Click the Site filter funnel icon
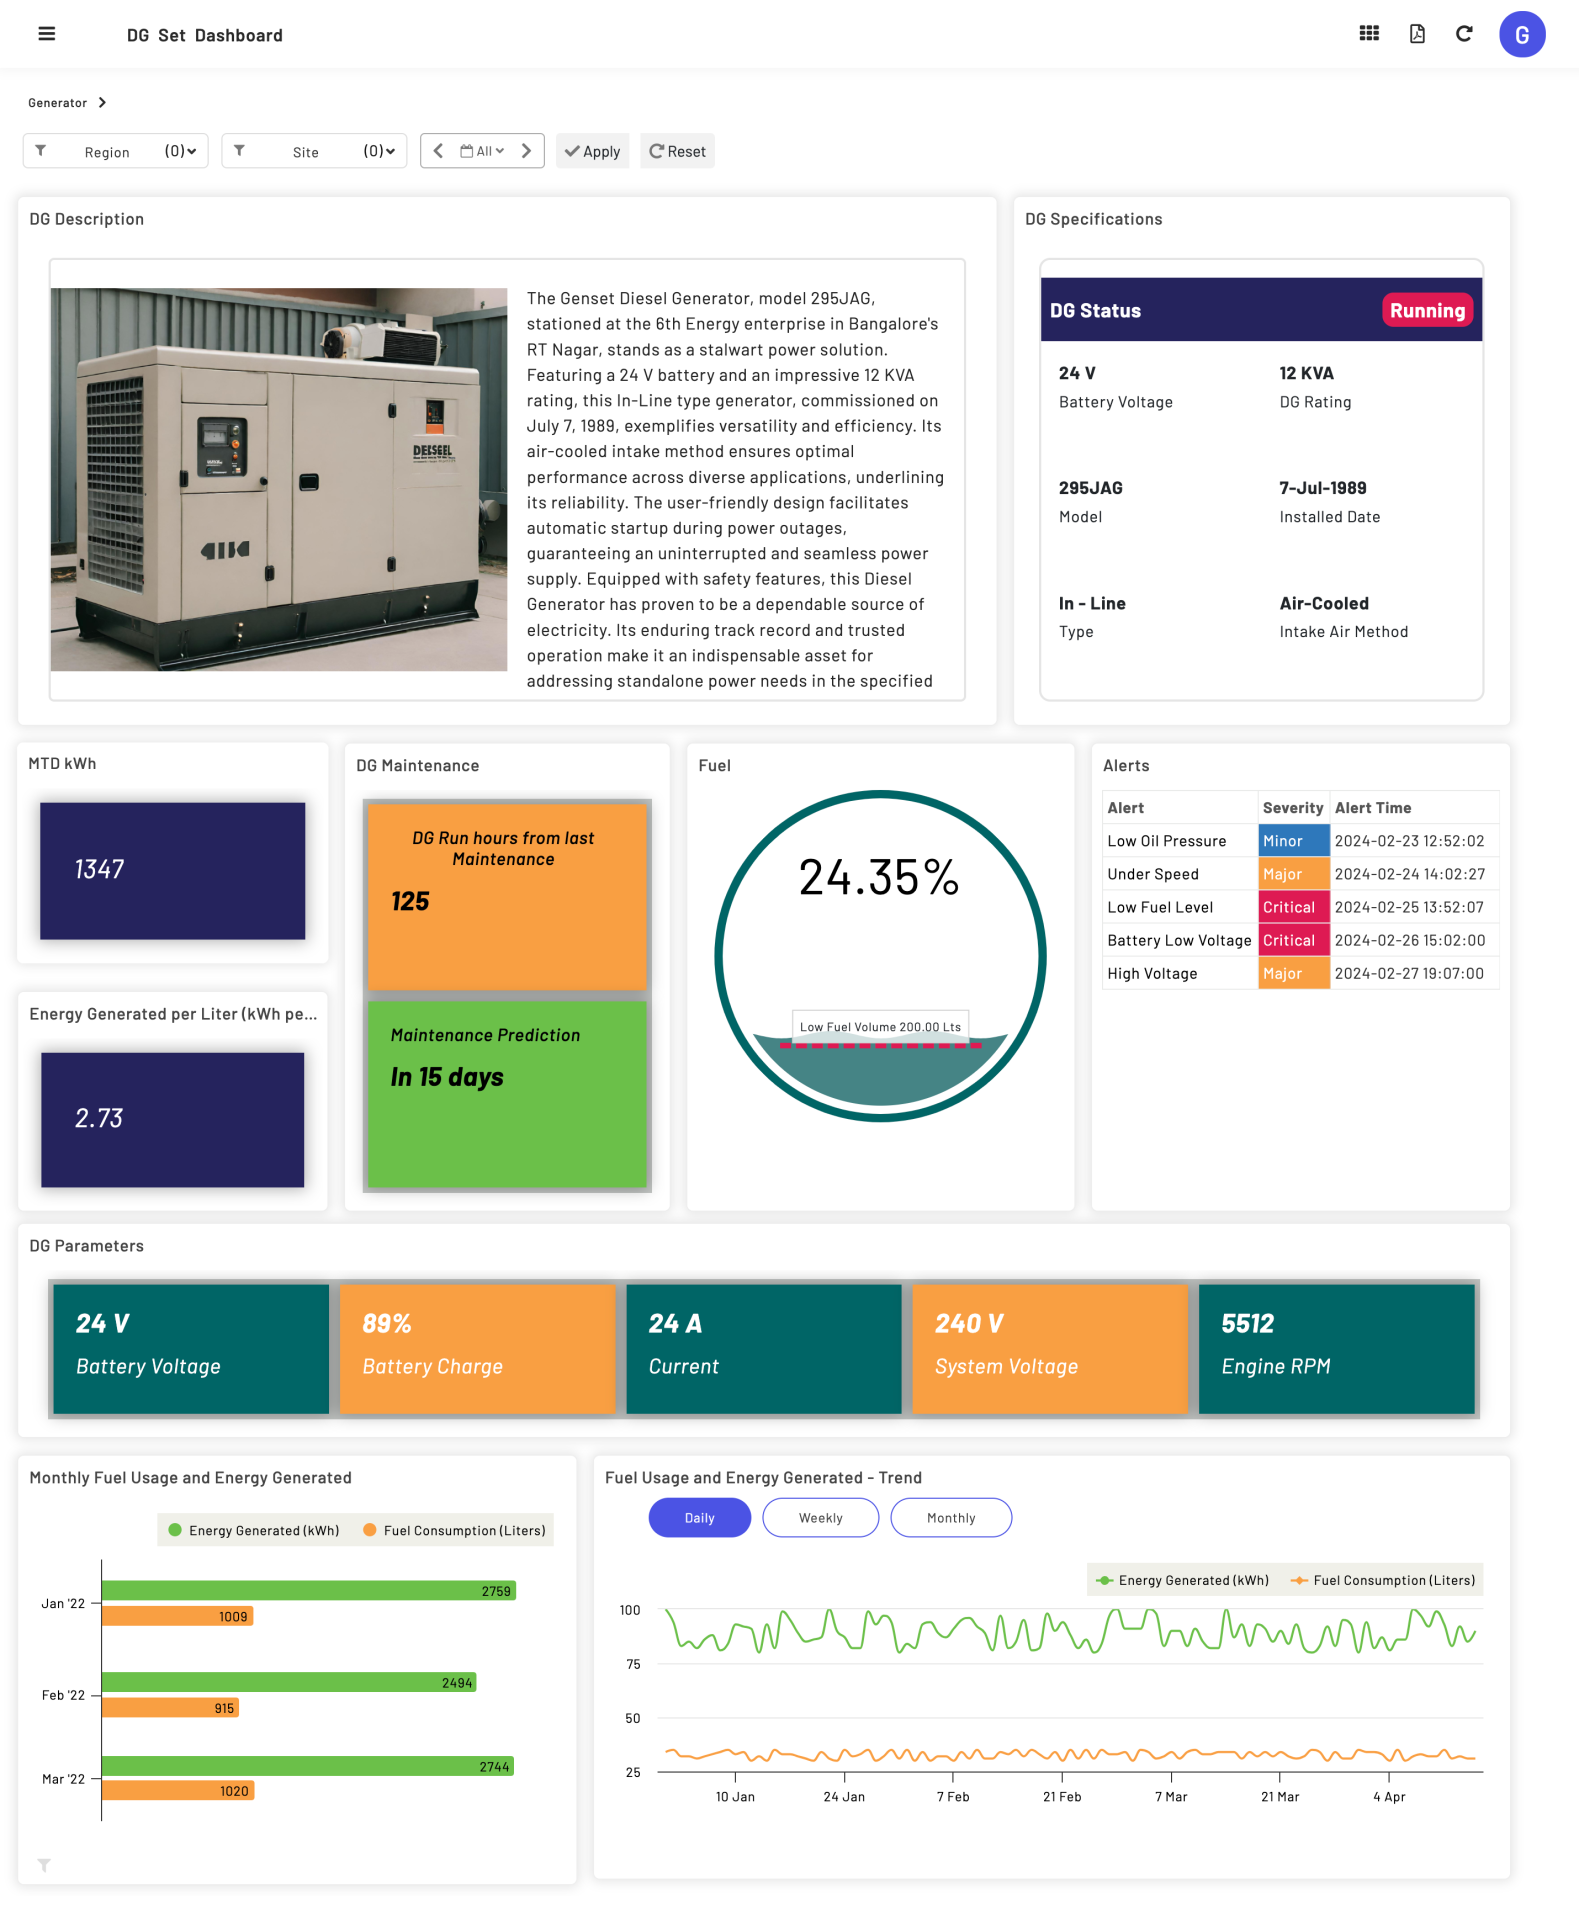The width and height of the screenshot is (1579, 1920). [x=239, y=151]
